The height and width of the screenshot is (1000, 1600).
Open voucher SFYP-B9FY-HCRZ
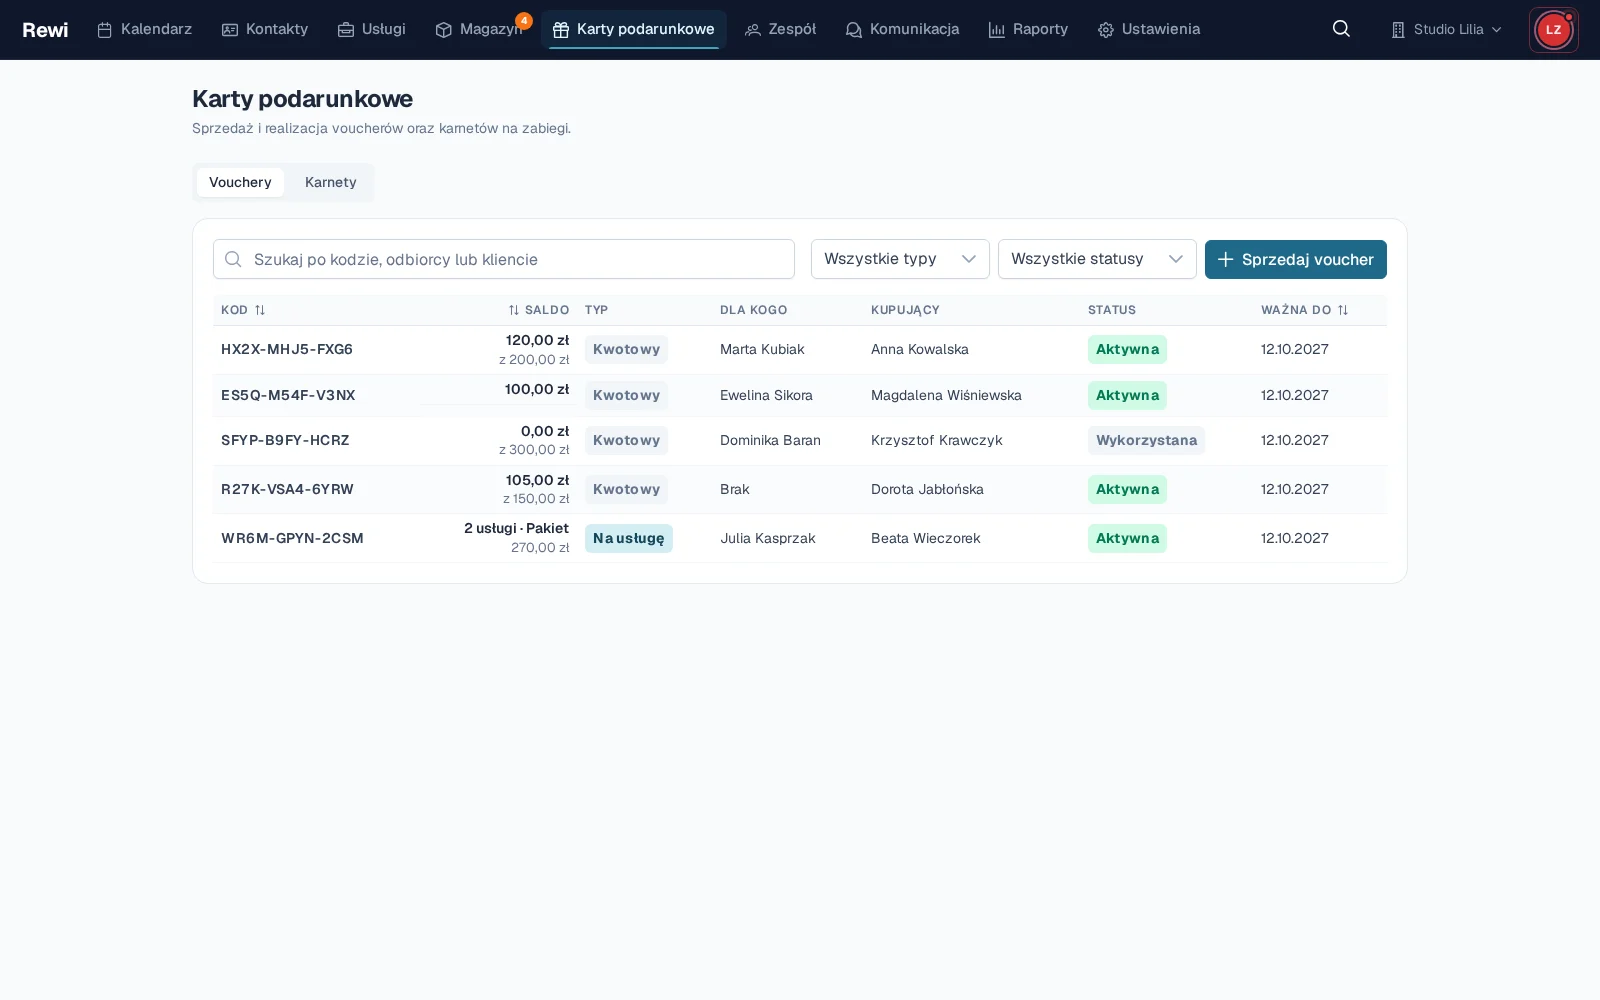click(285, 440)
